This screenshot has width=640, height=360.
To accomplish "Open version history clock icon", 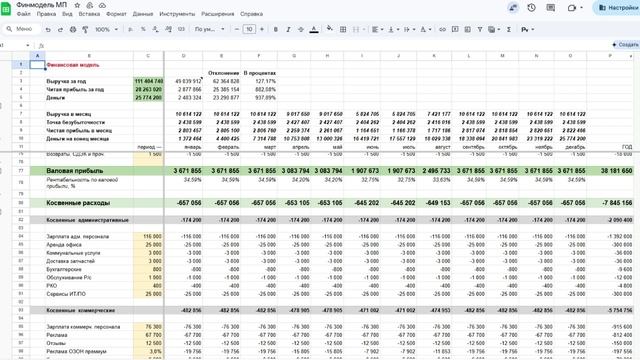I will 531,7.
